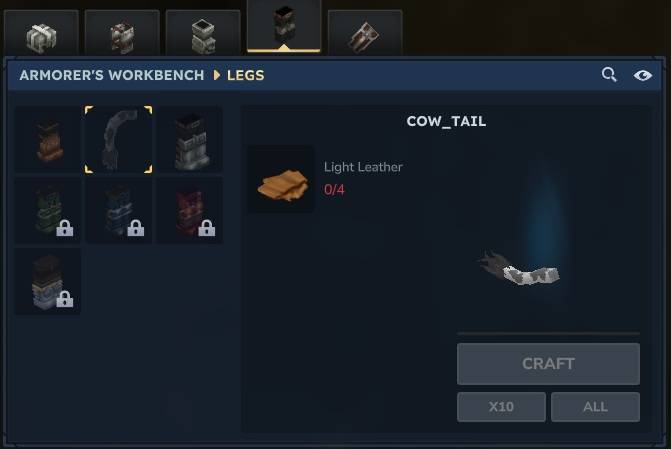Toggle the eye visibility icon

642,75
